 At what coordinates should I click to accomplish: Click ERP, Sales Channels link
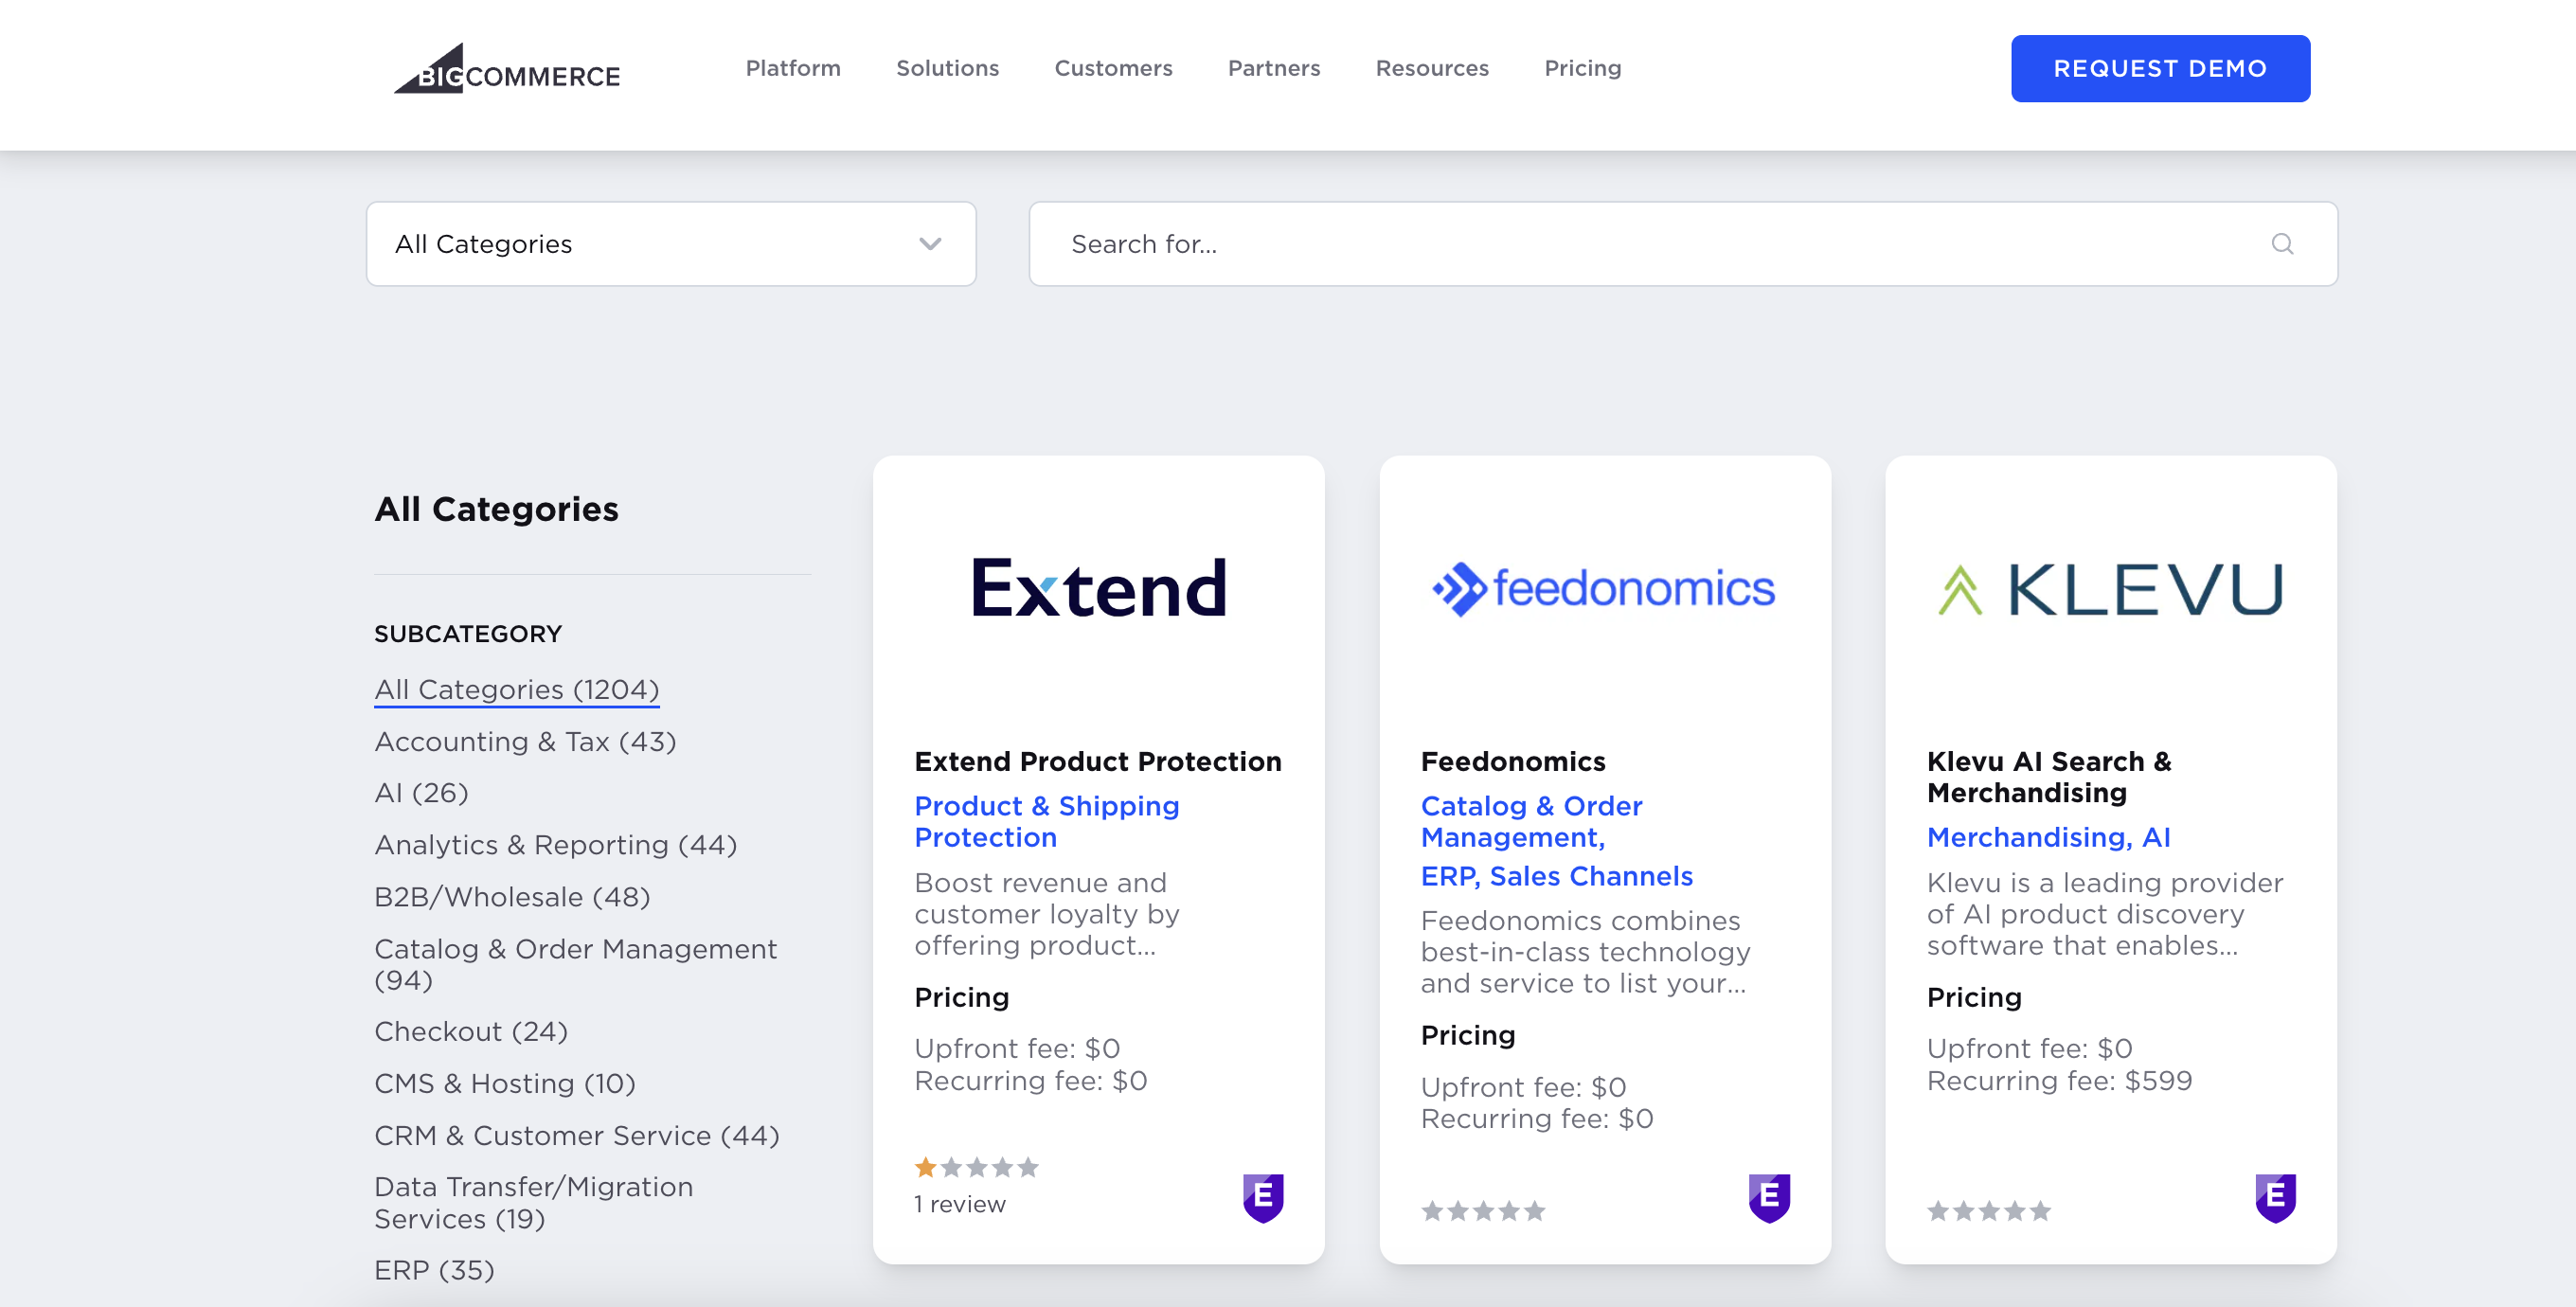pos(1556,877)
